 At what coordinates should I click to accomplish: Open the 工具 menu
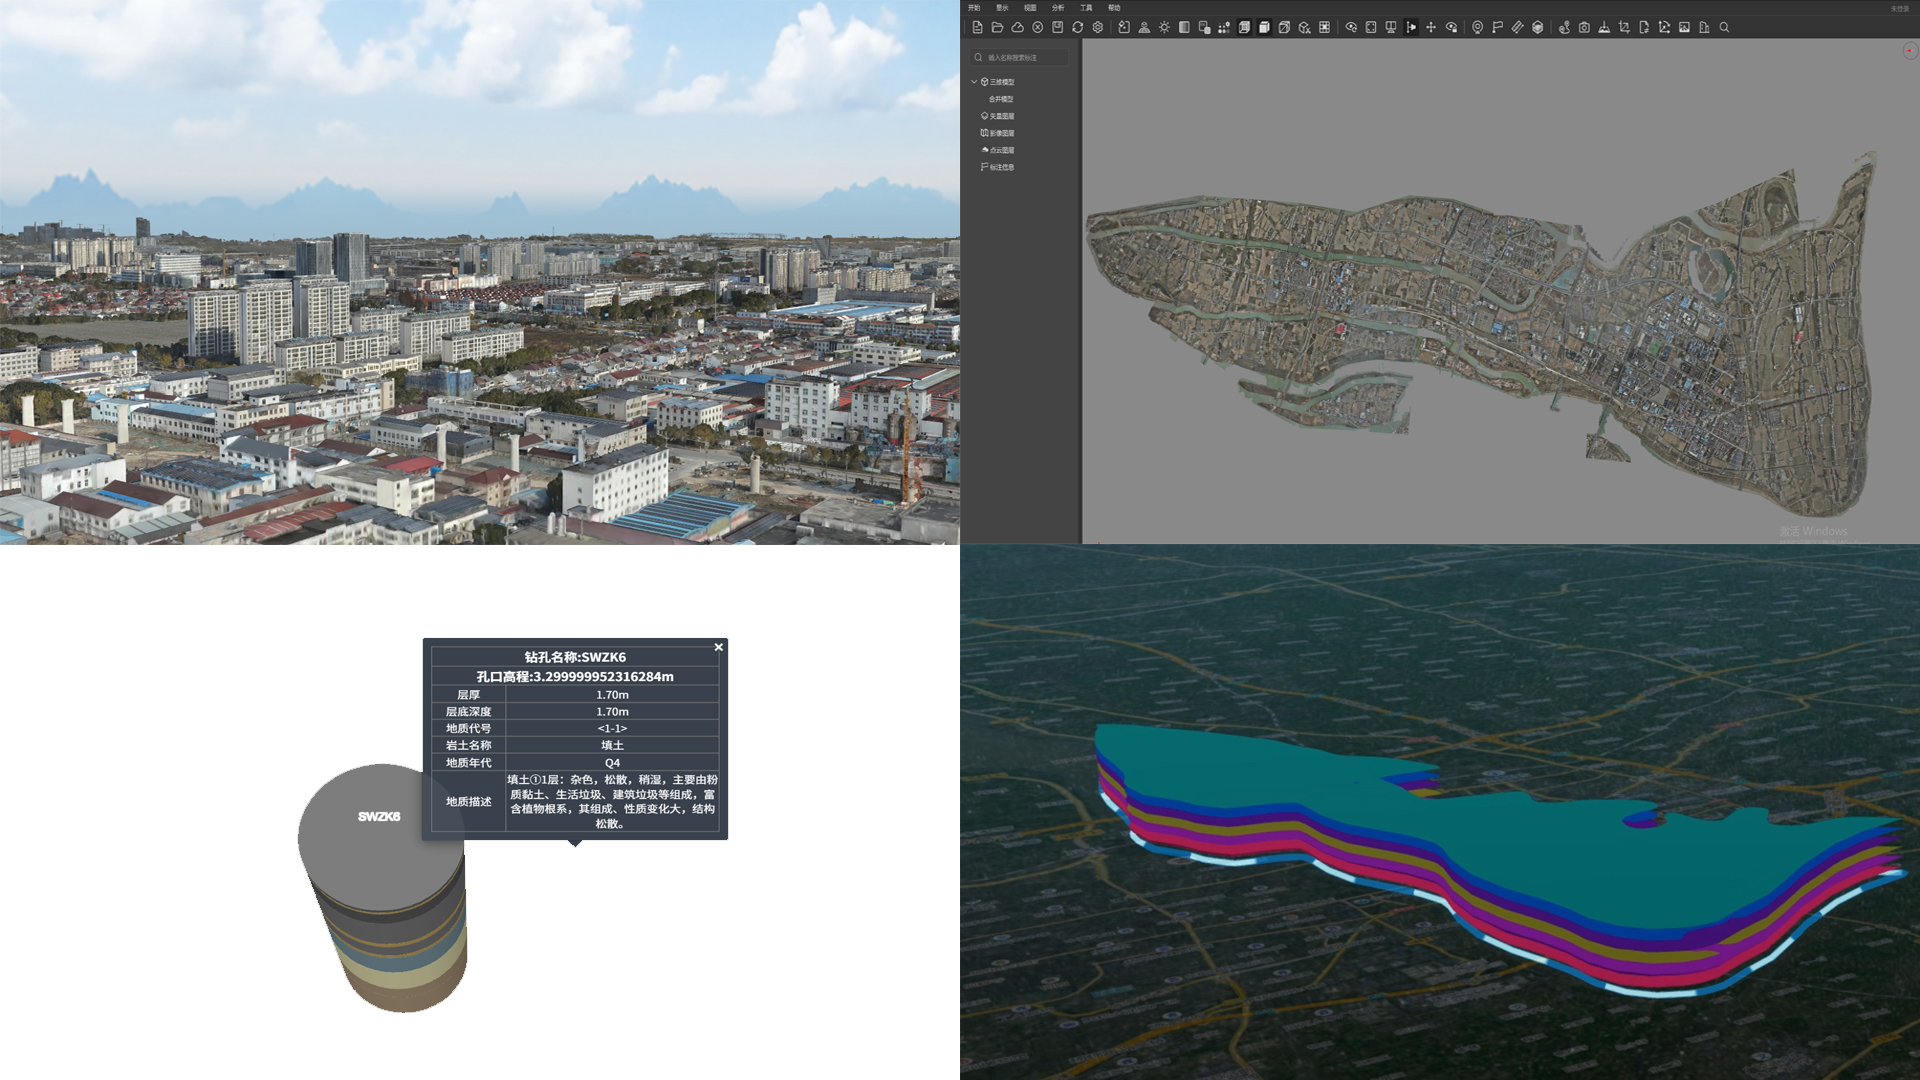coord(1086,8)
